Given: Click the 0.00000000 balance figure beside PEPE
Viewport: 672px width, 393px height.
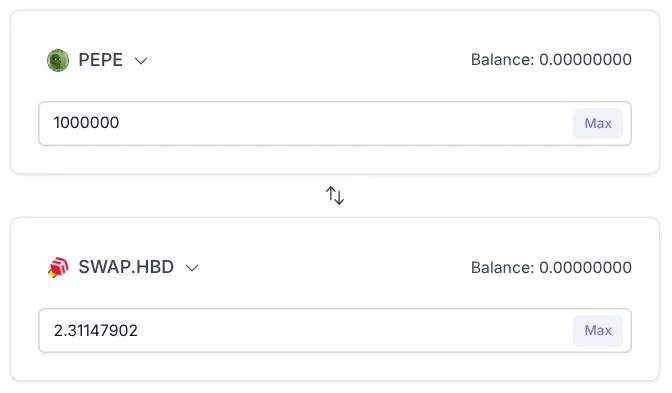Looking at the screenshot, I should (x=585, y=60).
